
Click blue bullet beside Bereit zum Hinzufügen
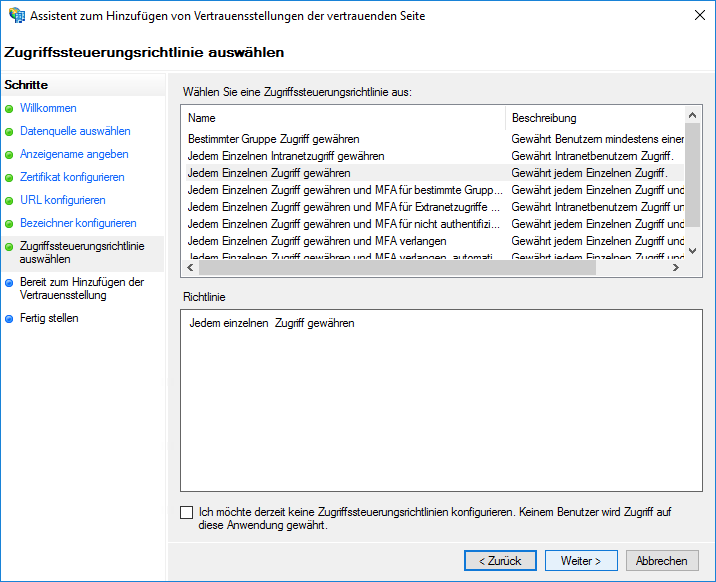point(9,283)
